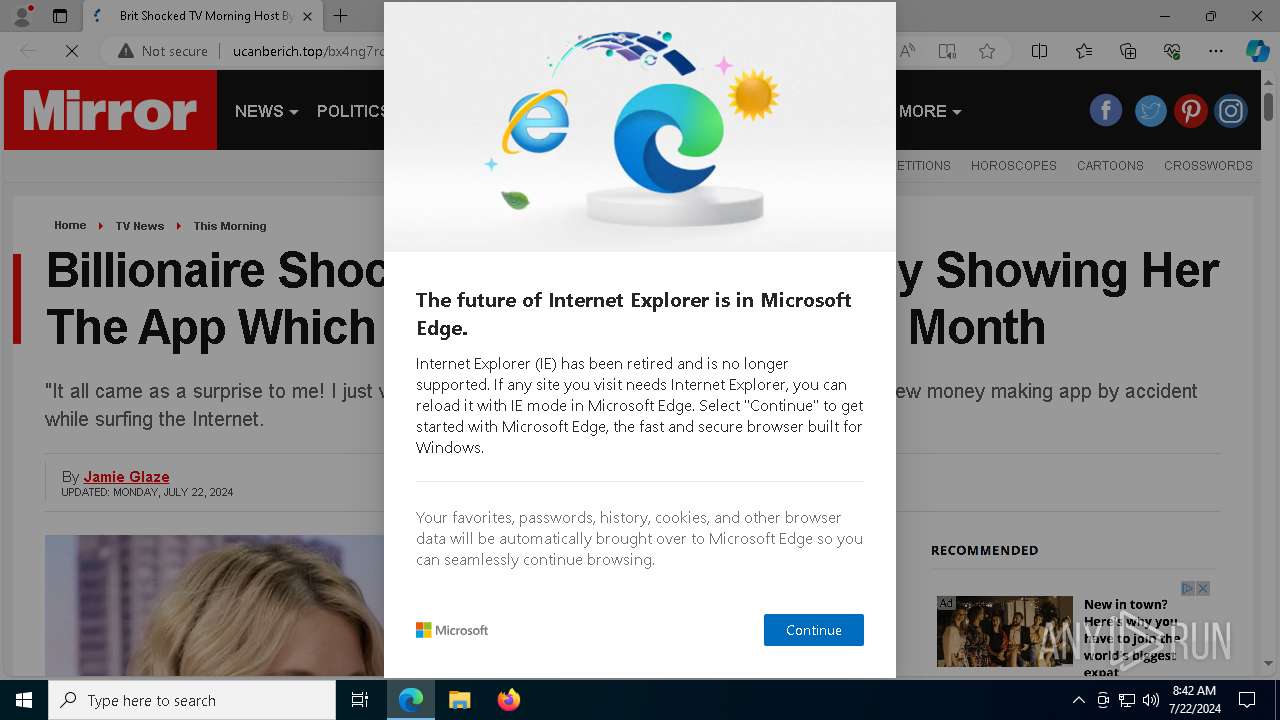Screen dimensions: 1280x720
Task: Click the network tray icon
Action: click(x=1127, y=700)
